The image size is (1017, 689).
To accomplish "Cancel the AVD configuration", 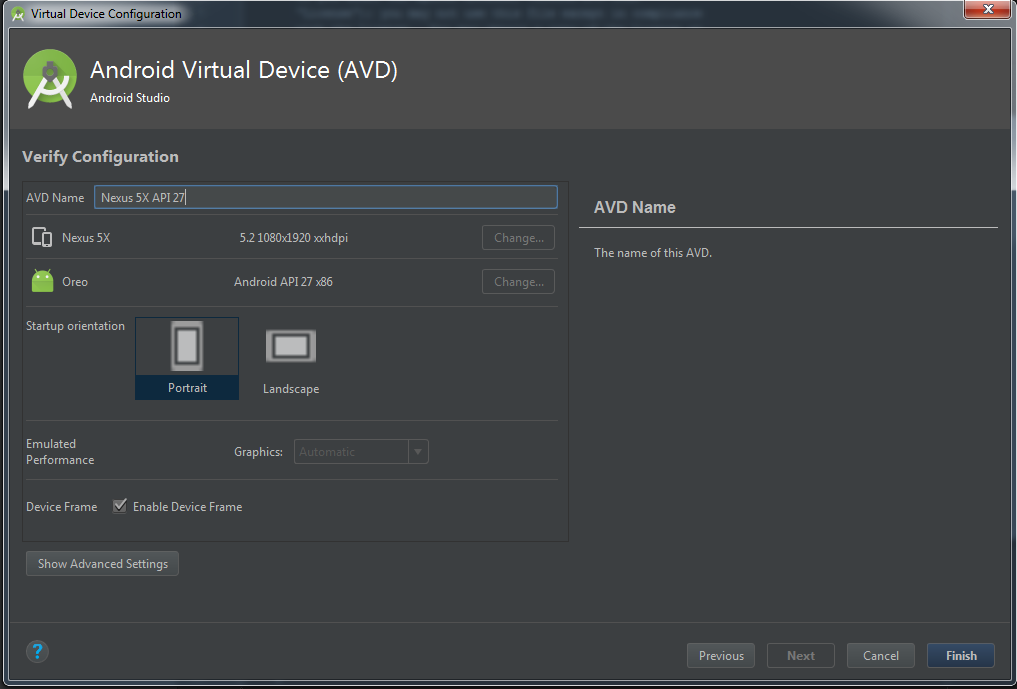I will [x=880, y=656].
